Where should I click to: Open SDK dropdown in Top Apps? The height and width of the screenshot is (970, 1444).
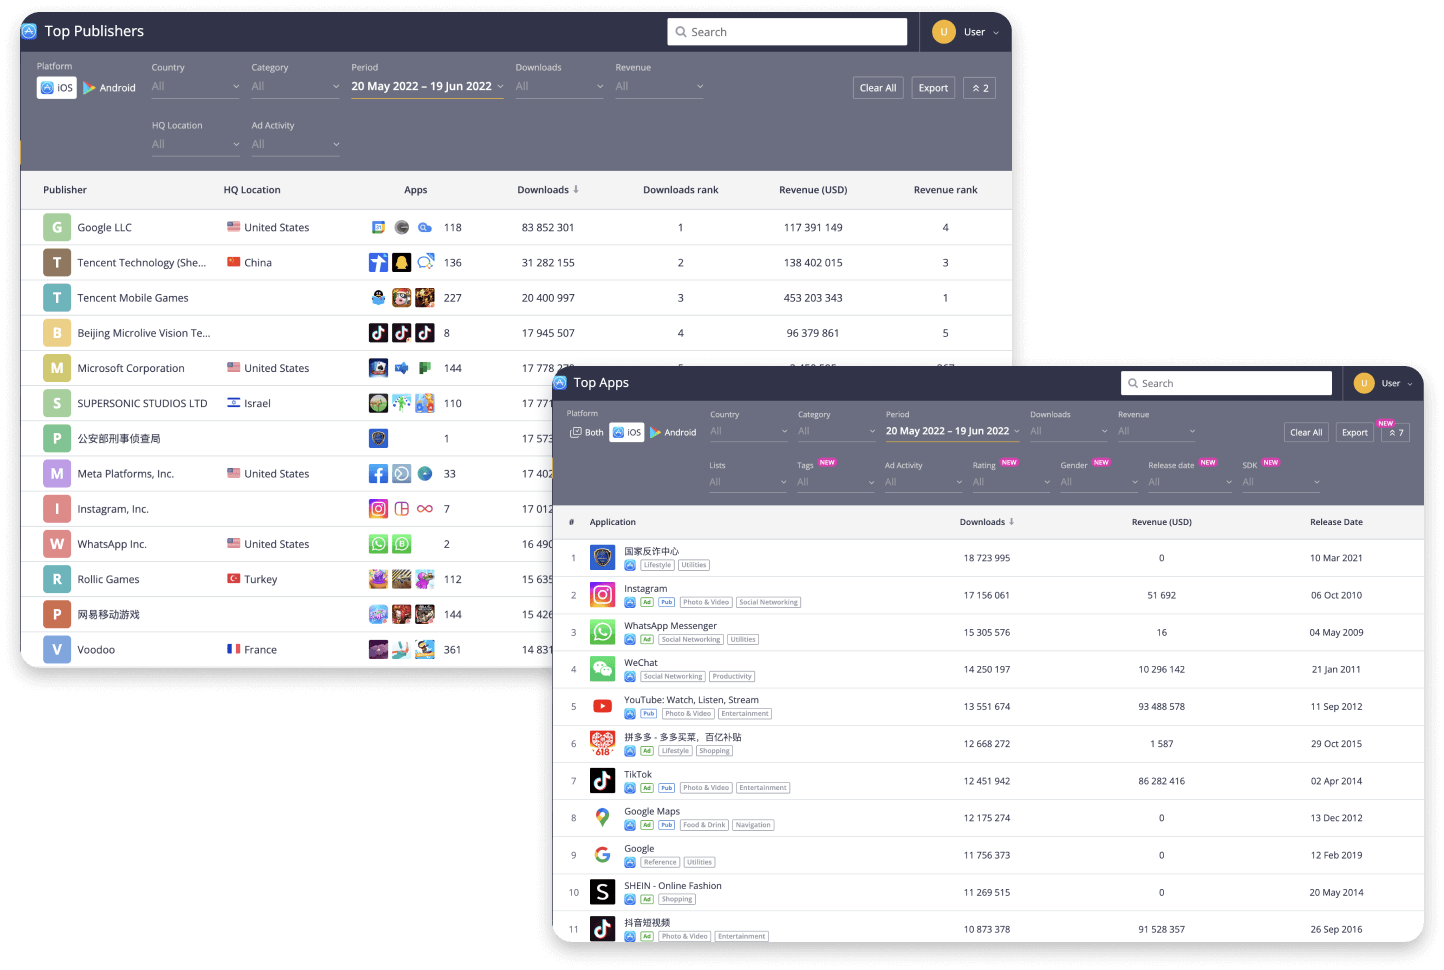(x=1282, y=482)
